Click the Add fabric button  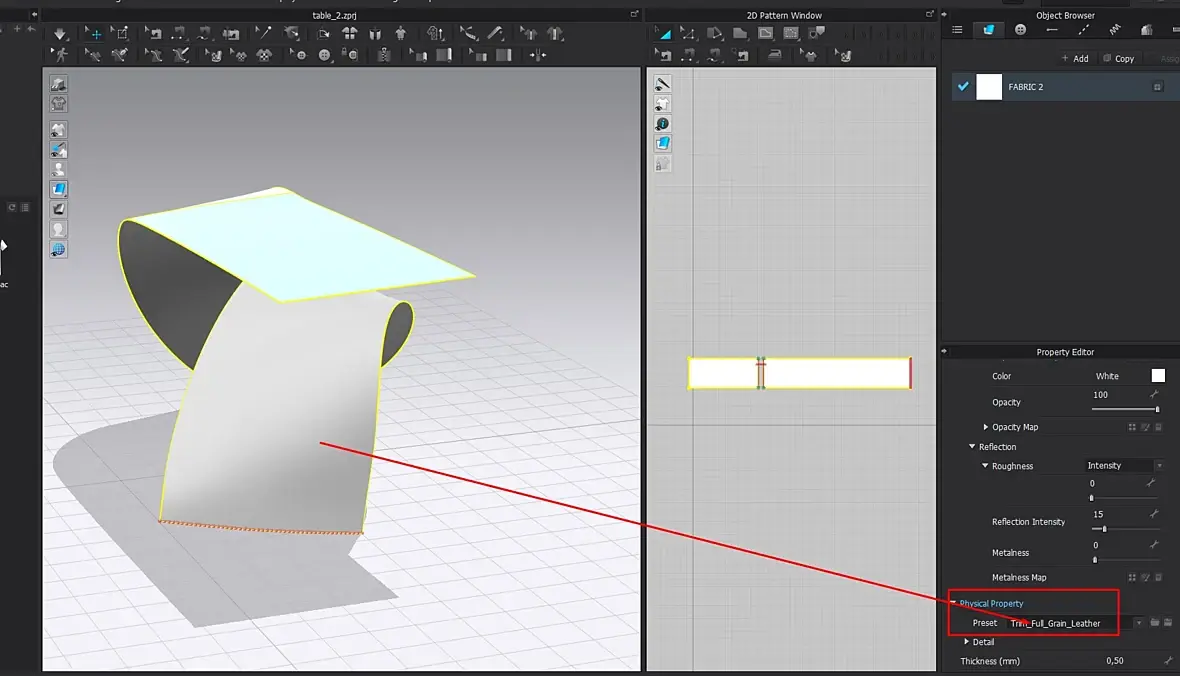1075,59
